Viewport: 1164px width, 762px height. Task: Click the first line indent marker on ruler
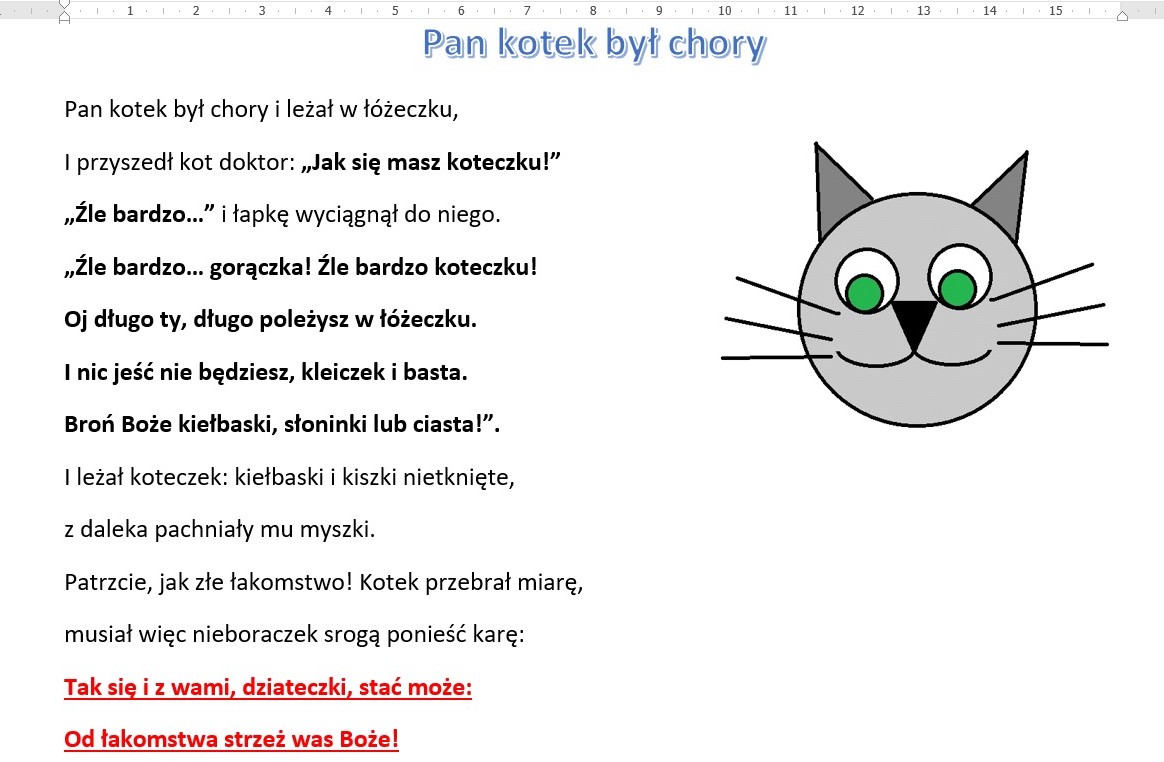coord(65,5)
